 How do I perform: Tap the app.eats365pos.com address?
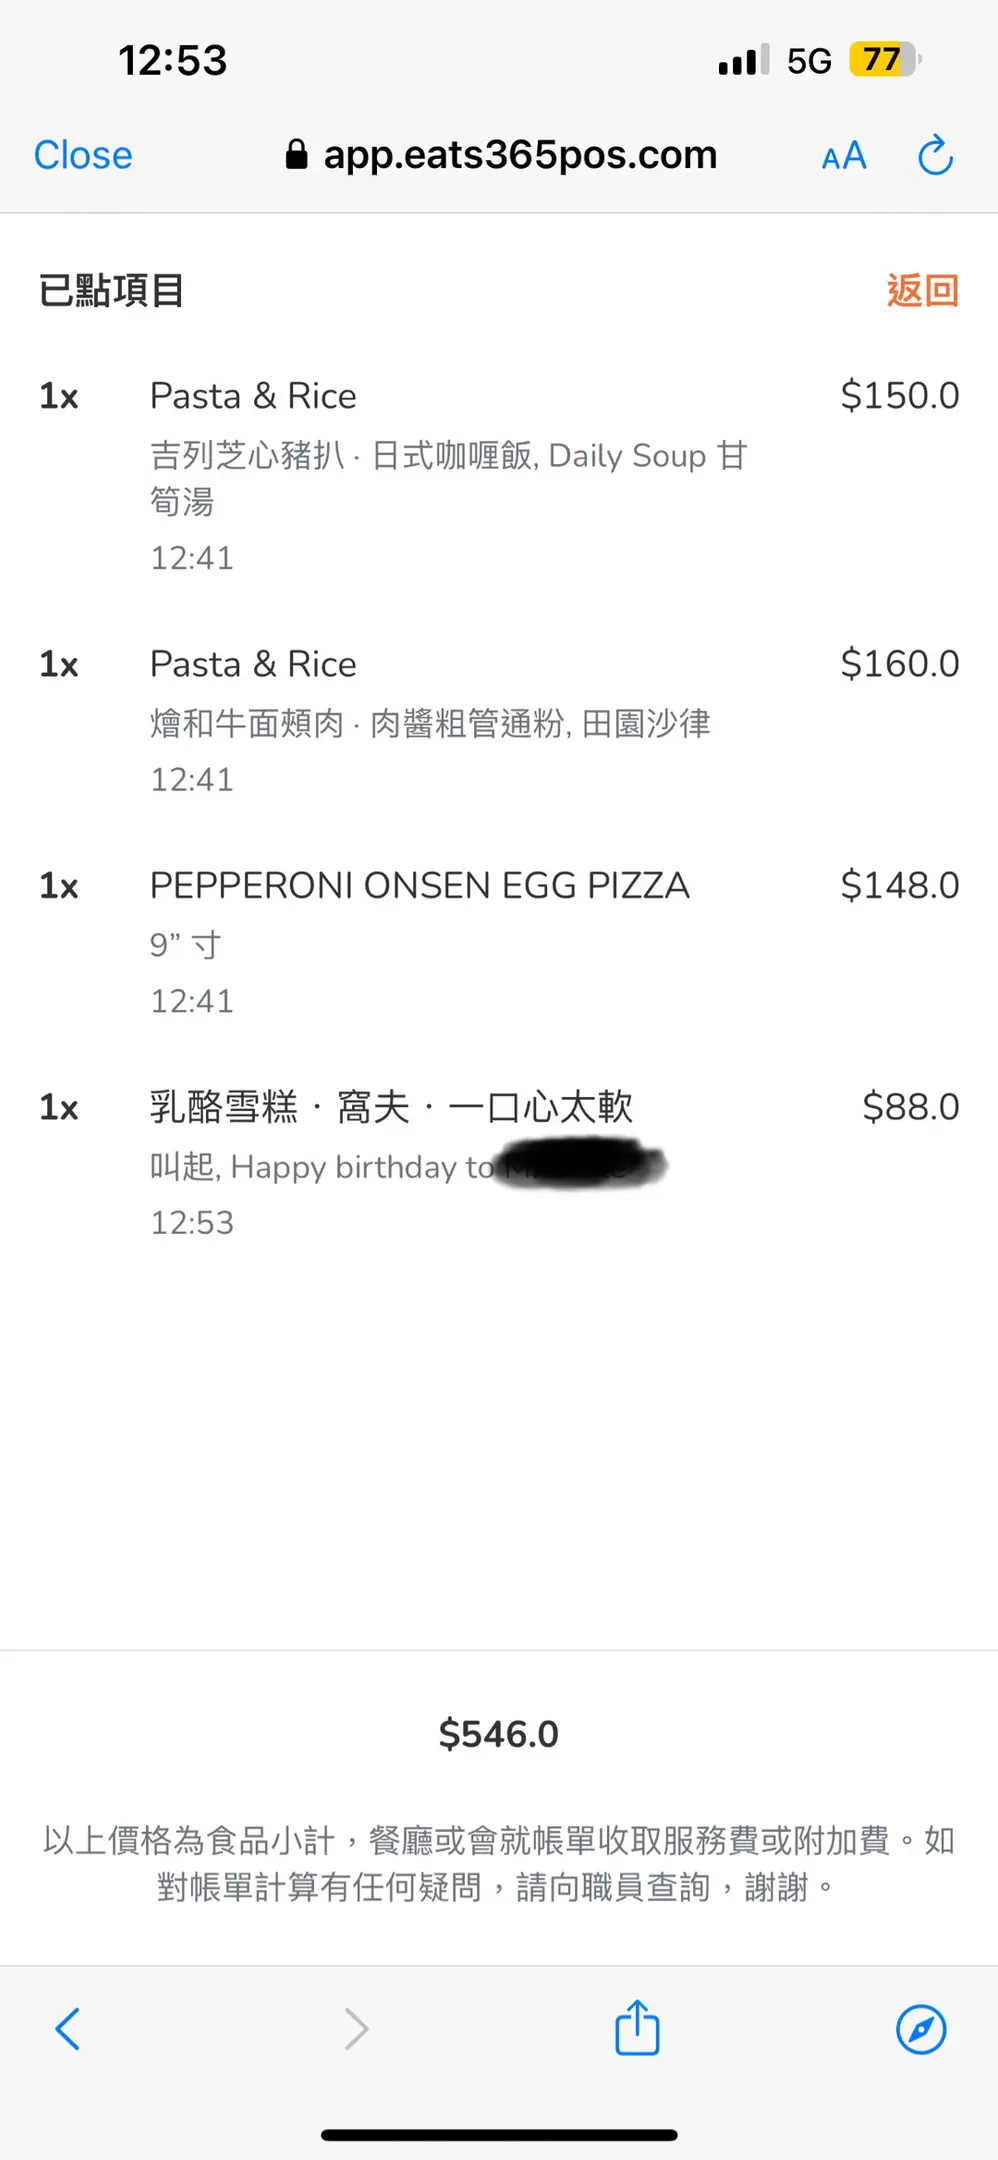pos(520,155)
